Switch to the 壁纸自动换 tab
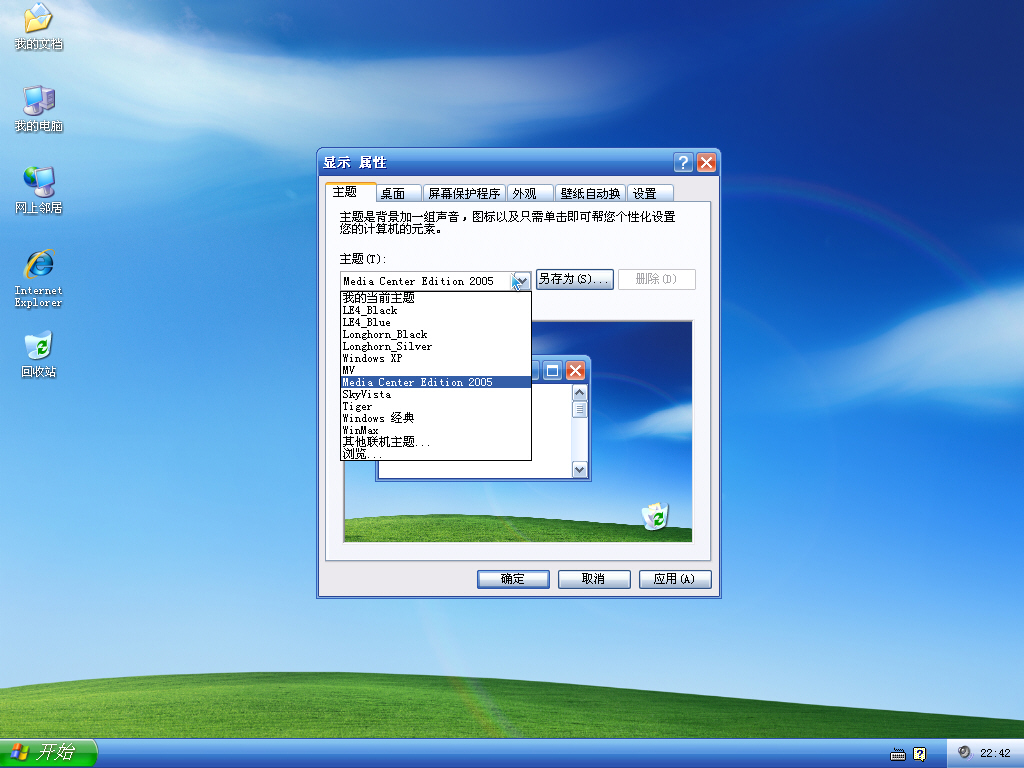Viewport: 1024px width, 768px height. [x=590, y=193]
